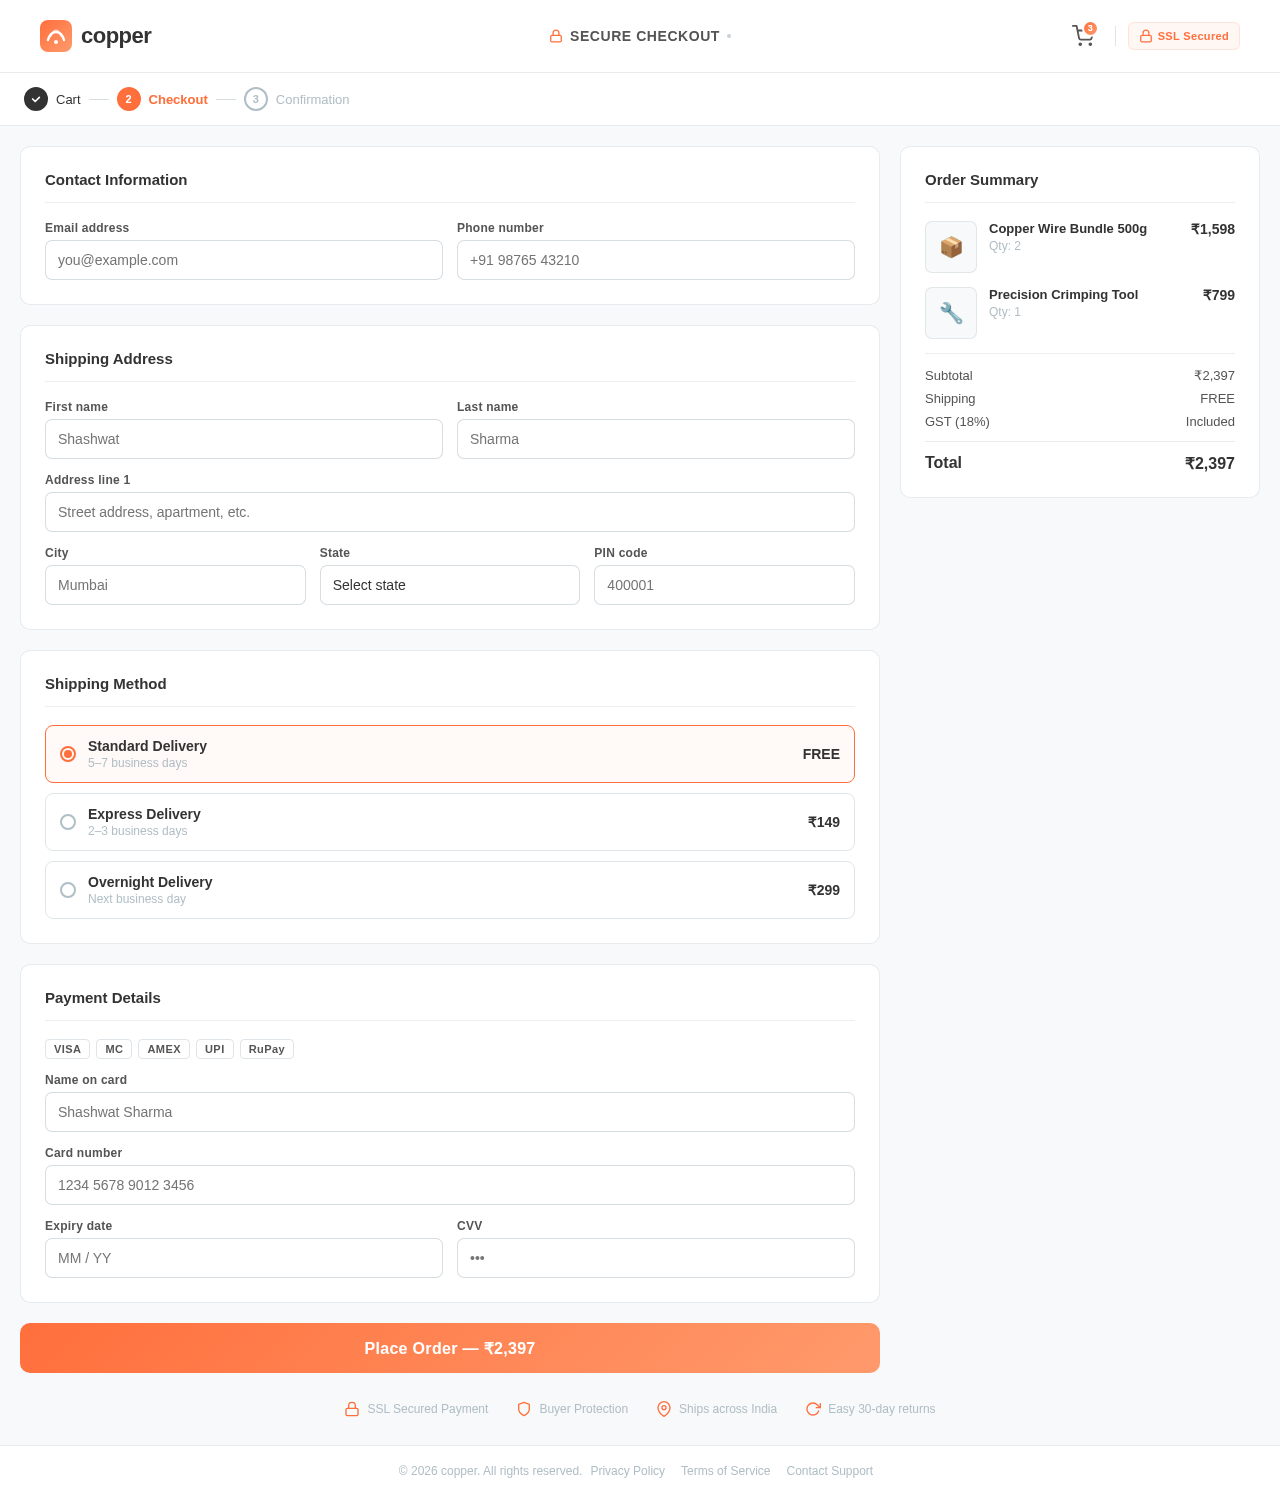Click the RuPay payment badge
Viewport: 1280px width, 1496px height.
tap(267, 1049)
